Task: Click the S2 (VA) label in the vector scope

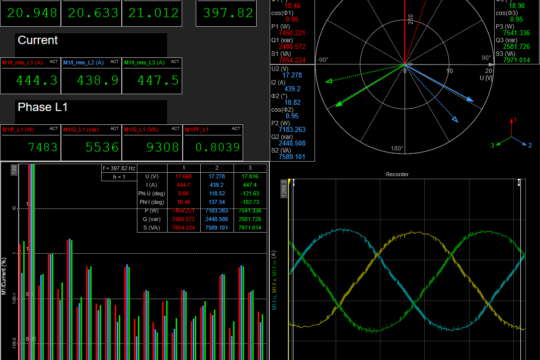Action: tap(281, 150)
